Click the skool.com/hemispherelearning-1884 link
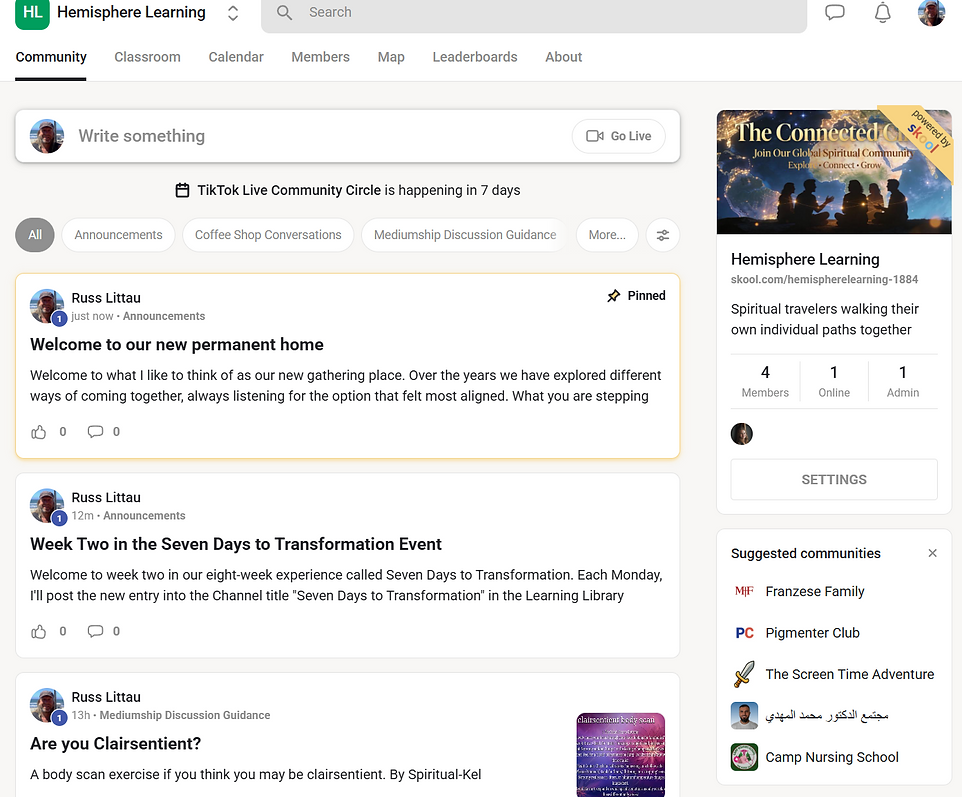Image resolution: width=962 pixels, height=797 pixels. point(824,280)
